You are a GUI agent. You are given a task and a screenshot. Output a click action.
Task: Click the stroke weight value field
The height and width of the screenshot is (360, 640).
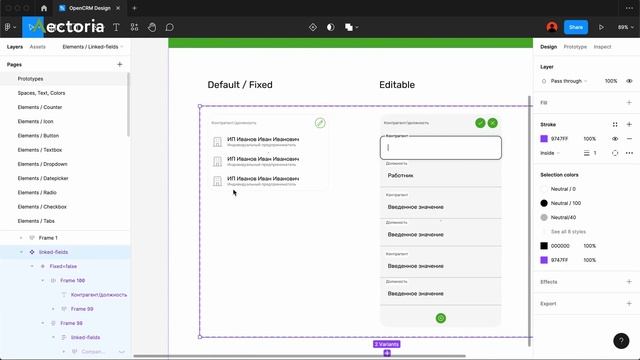pos(595,153)
